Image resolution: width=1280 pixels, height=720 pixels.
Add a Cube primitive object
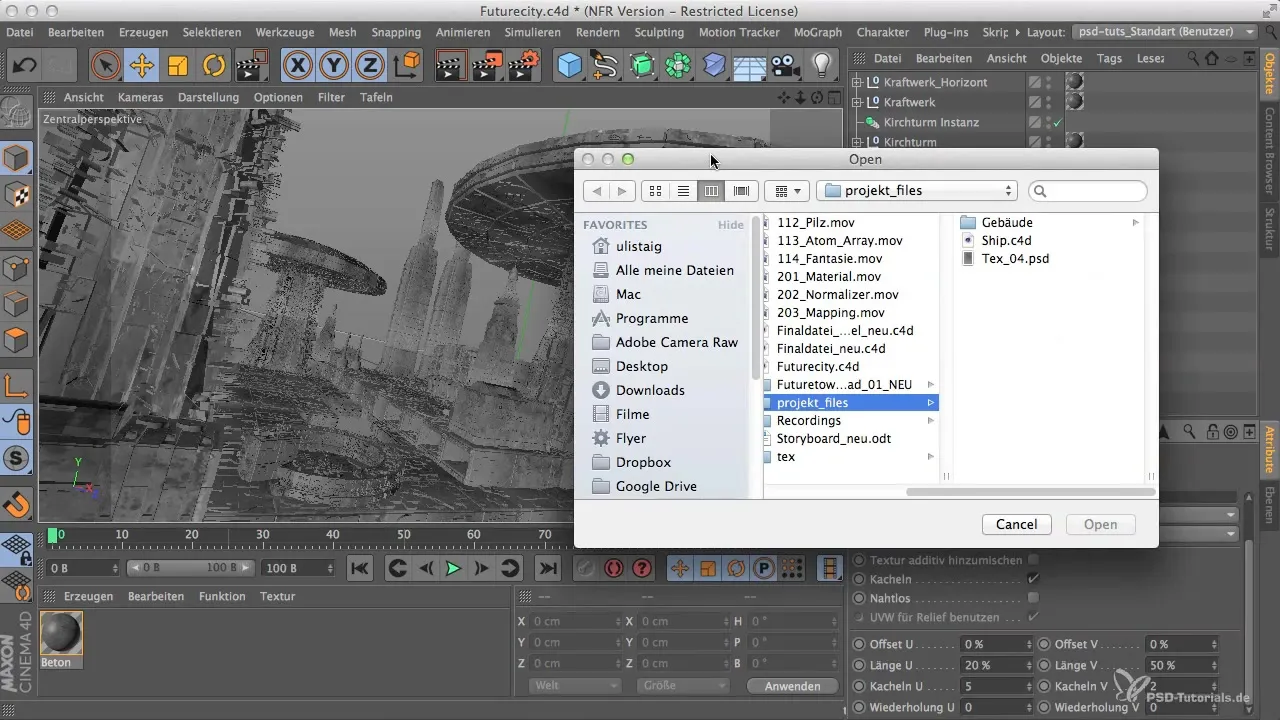click(570, 66)
